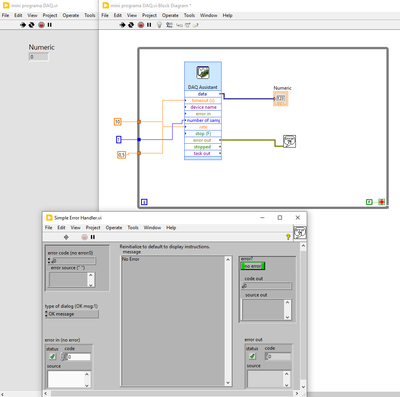Open Window menu in Block Diagram
Viewport: 400px width, 397px height.
pos(208,15)
